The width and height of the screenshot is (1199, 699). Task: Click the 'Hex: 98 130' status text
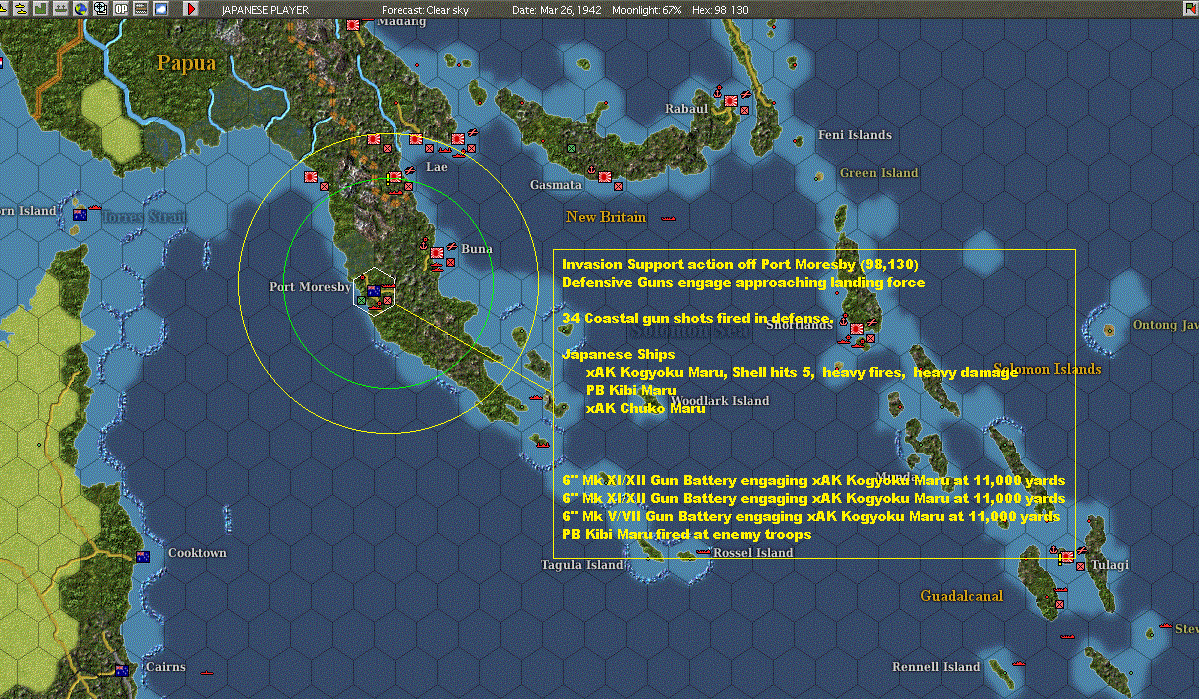720,10
